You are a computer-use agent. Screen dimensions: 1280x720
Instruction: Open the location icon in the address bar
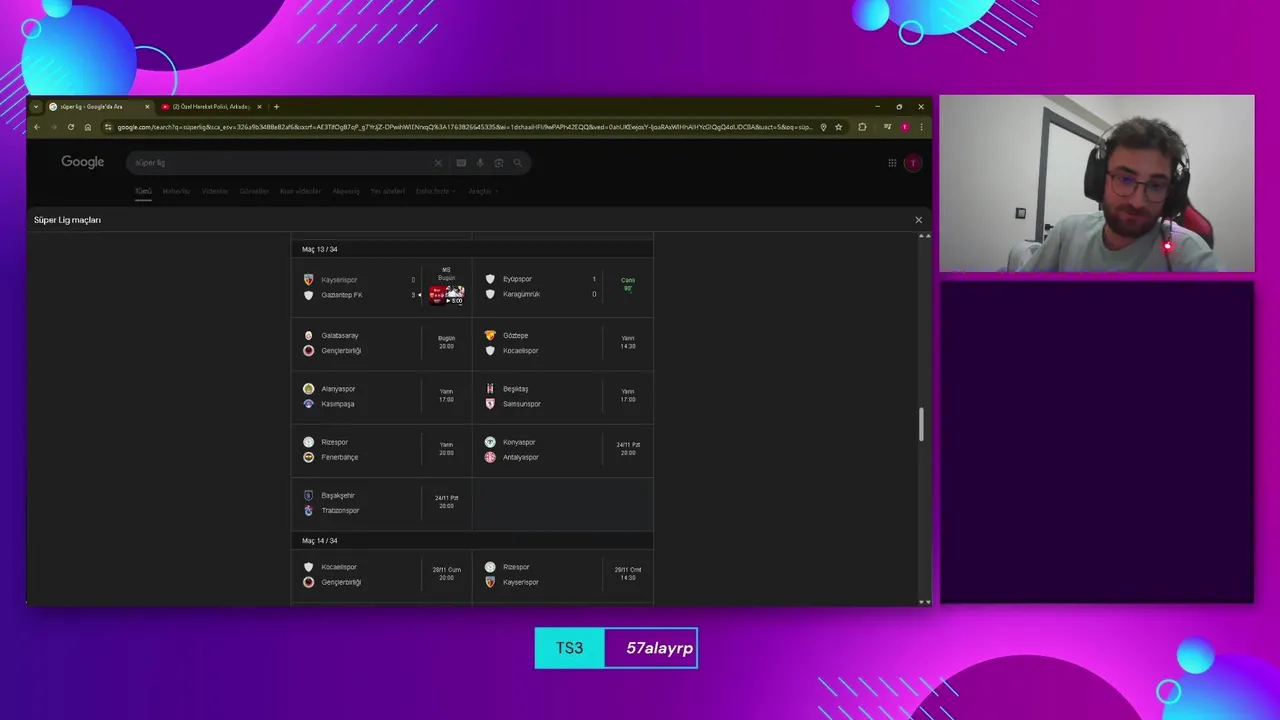pos(823,127)
